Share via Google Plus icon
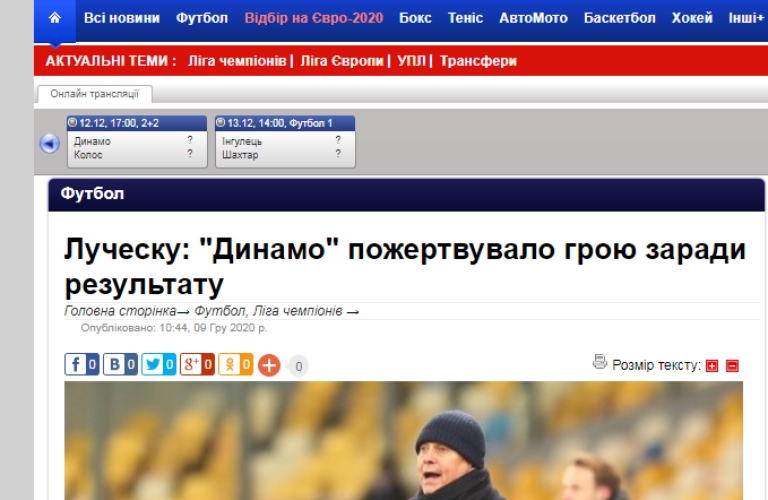 [197, 364]
